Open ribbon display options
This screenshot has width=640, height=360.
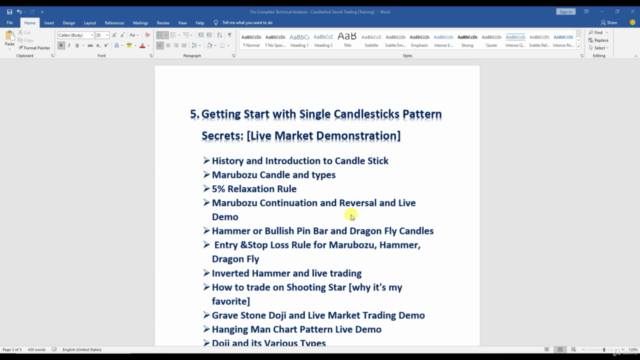(x=586, y=12)
